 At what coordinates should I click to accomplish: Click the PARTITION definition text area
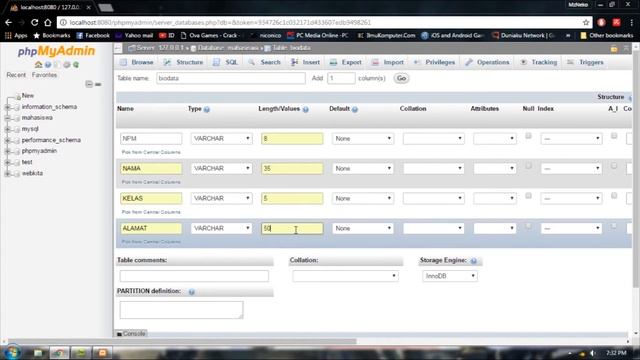182,310
